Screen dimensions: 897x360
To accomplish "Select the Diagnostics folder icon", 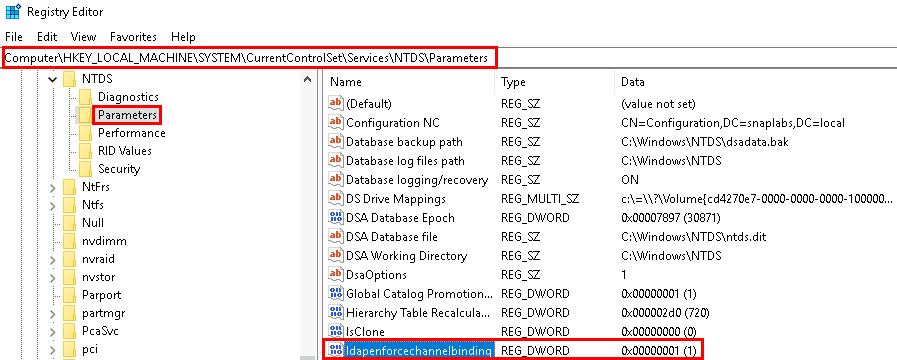I will 85,97.
